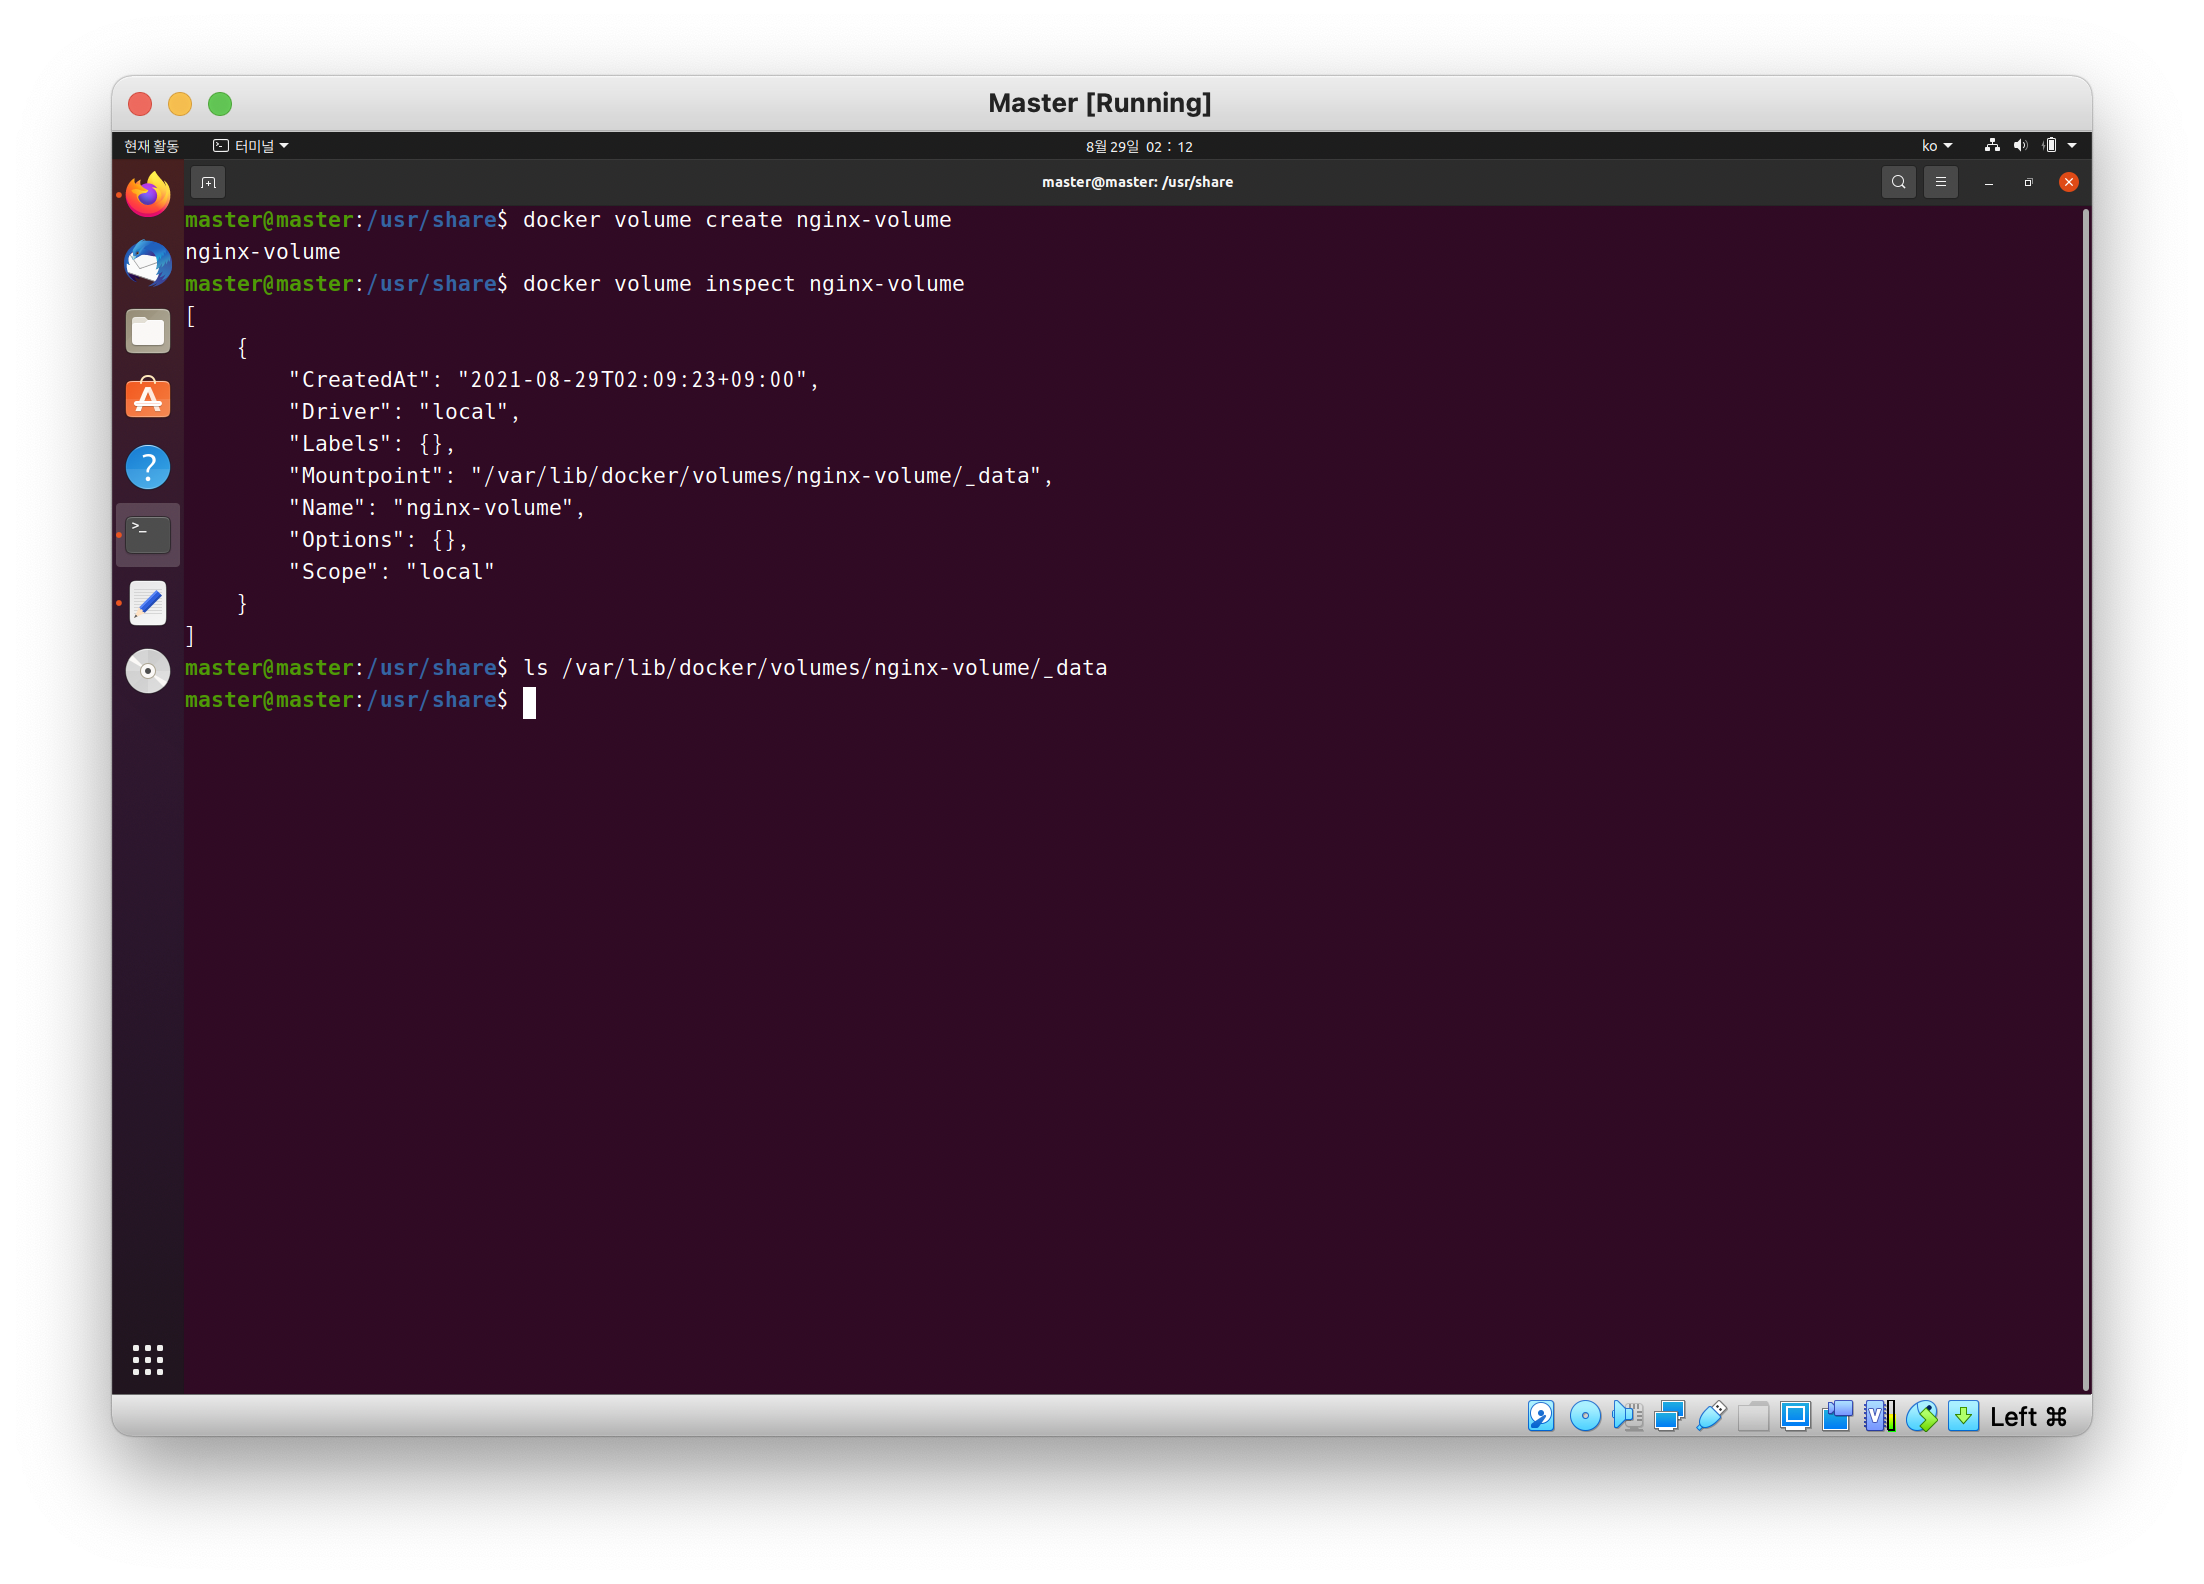Image resolution: width=2204 pixels, height=1584 pixels.
Task: Open the ko input language dropdown
Action: [1936, 146]
